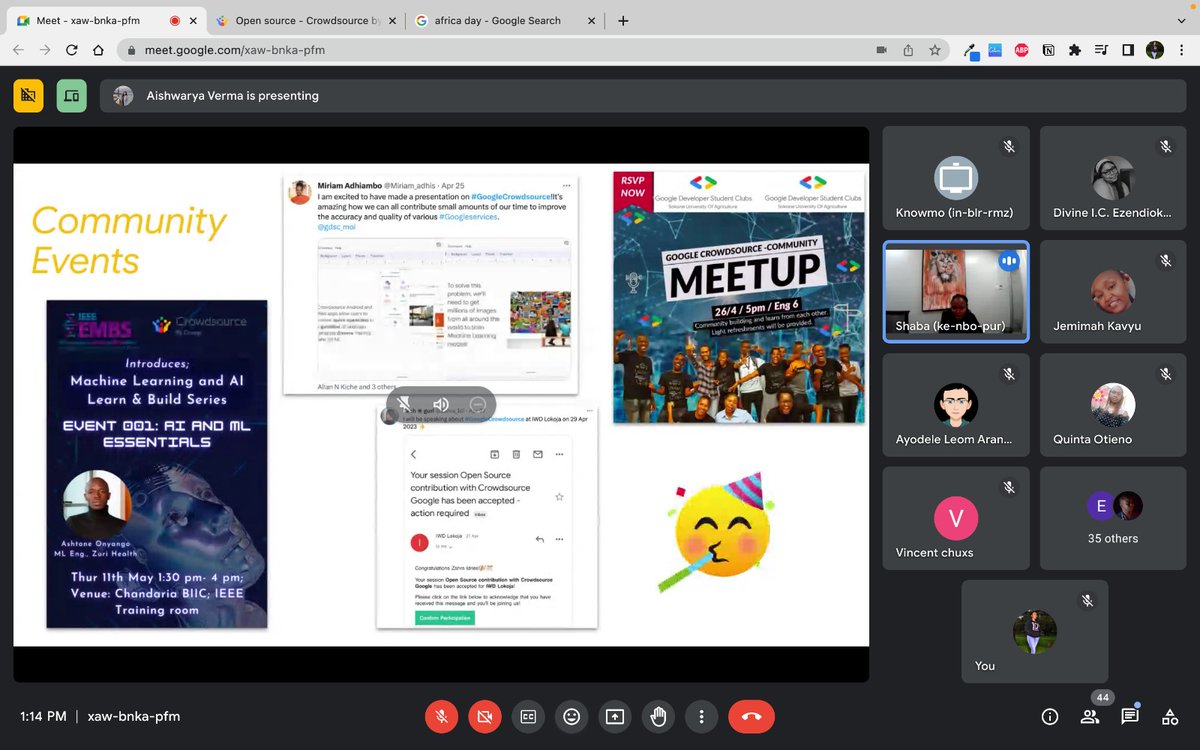Viewport: 1200px width, 750px height.
Task: Close the Meet tab
Action: coord(194,20)
